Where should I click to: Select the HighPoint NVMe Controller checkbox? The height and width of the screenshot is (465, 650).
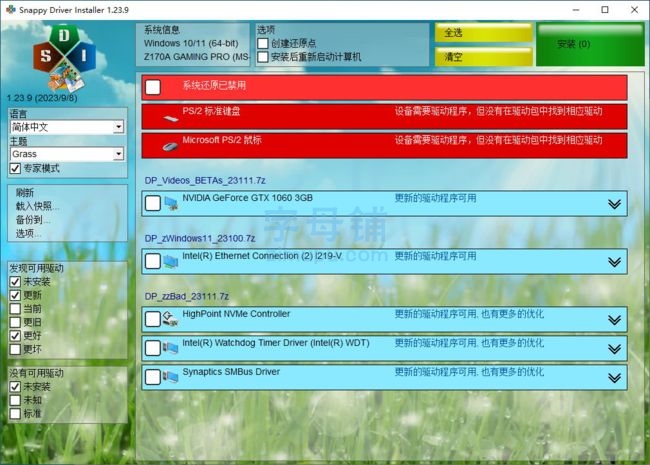[x=153, y=319]
